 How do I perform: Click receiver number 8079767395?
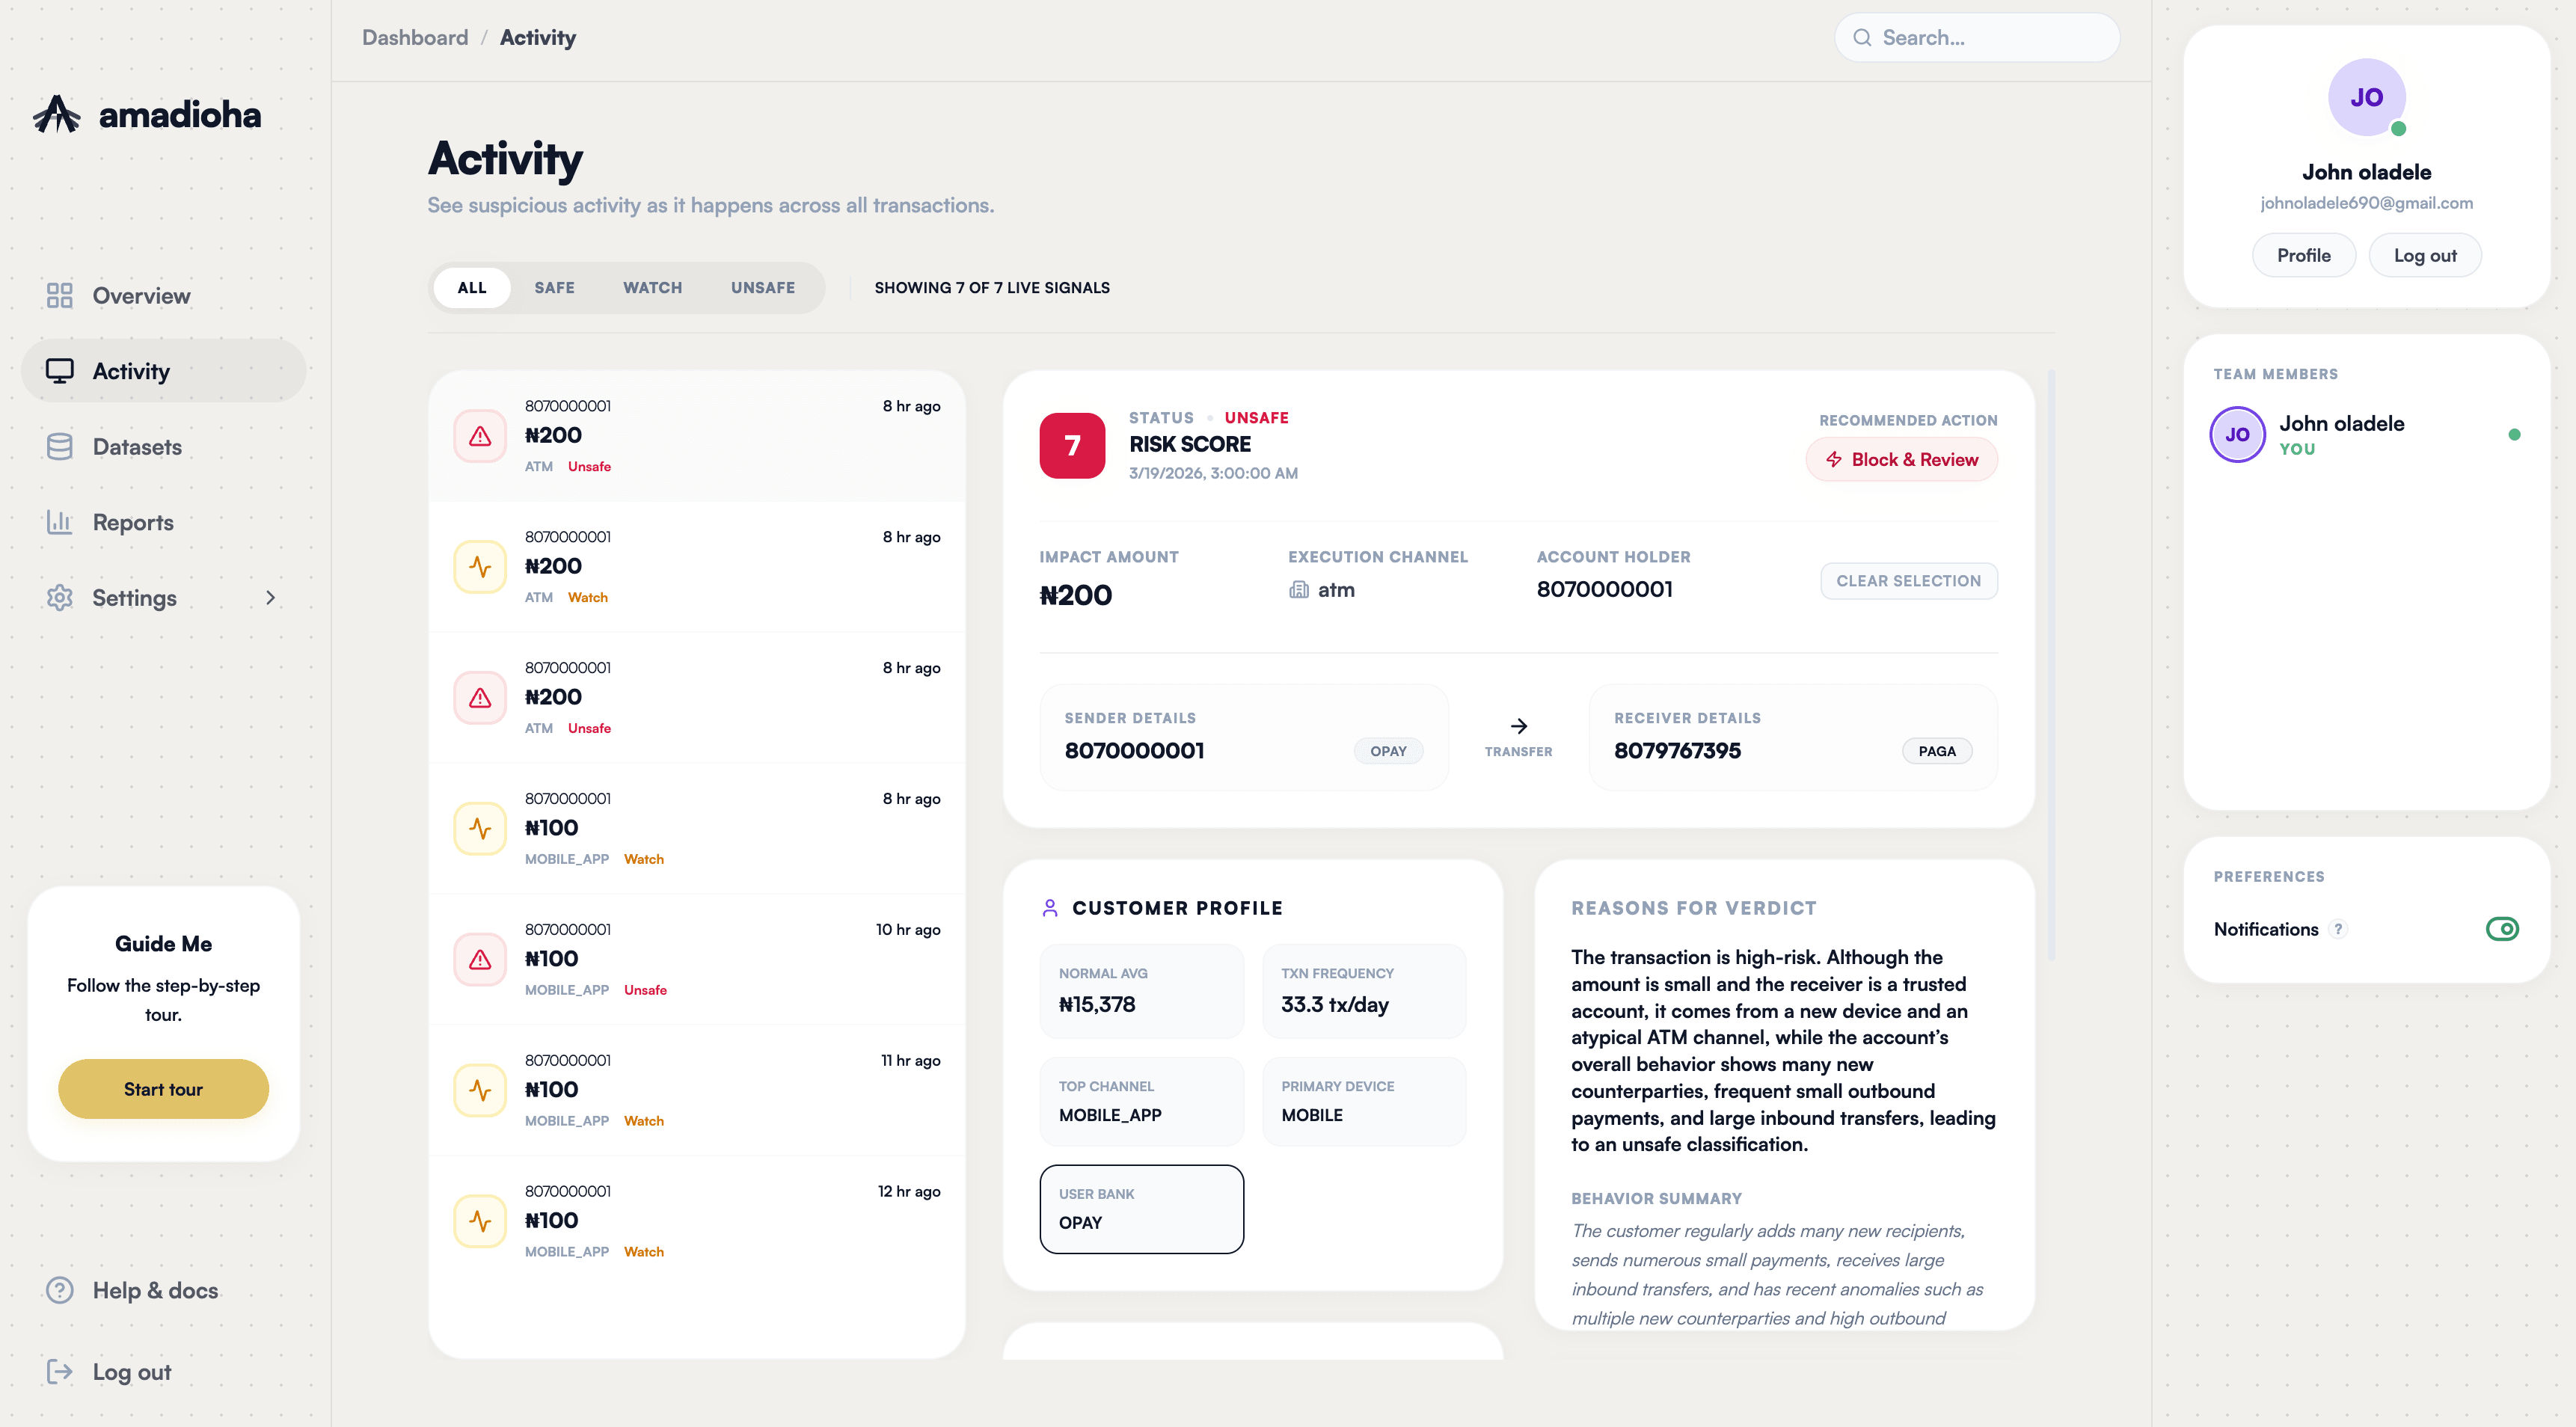coord(1677,751)
